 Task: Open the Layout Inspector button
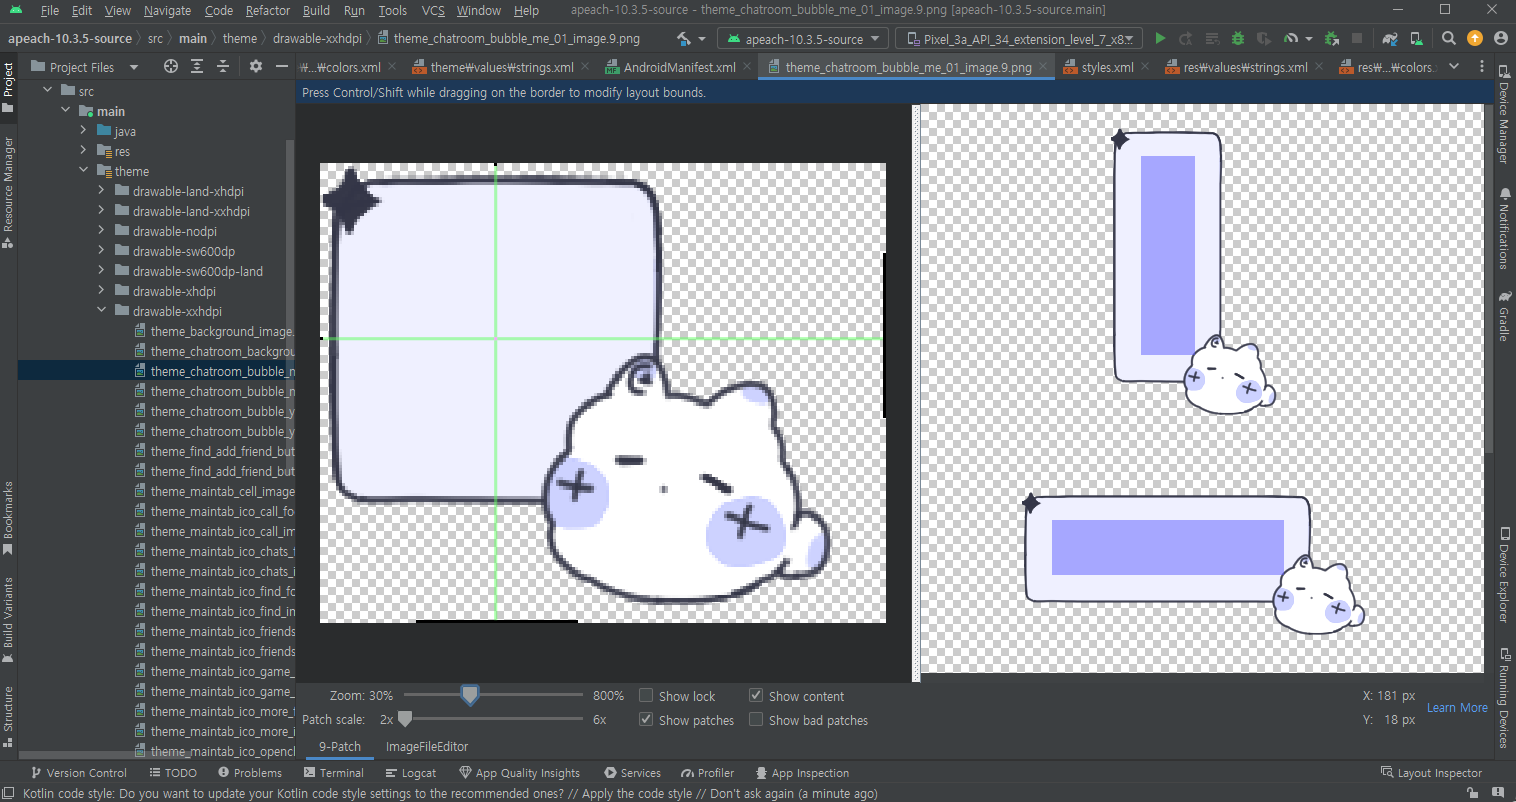[1431, 772]
